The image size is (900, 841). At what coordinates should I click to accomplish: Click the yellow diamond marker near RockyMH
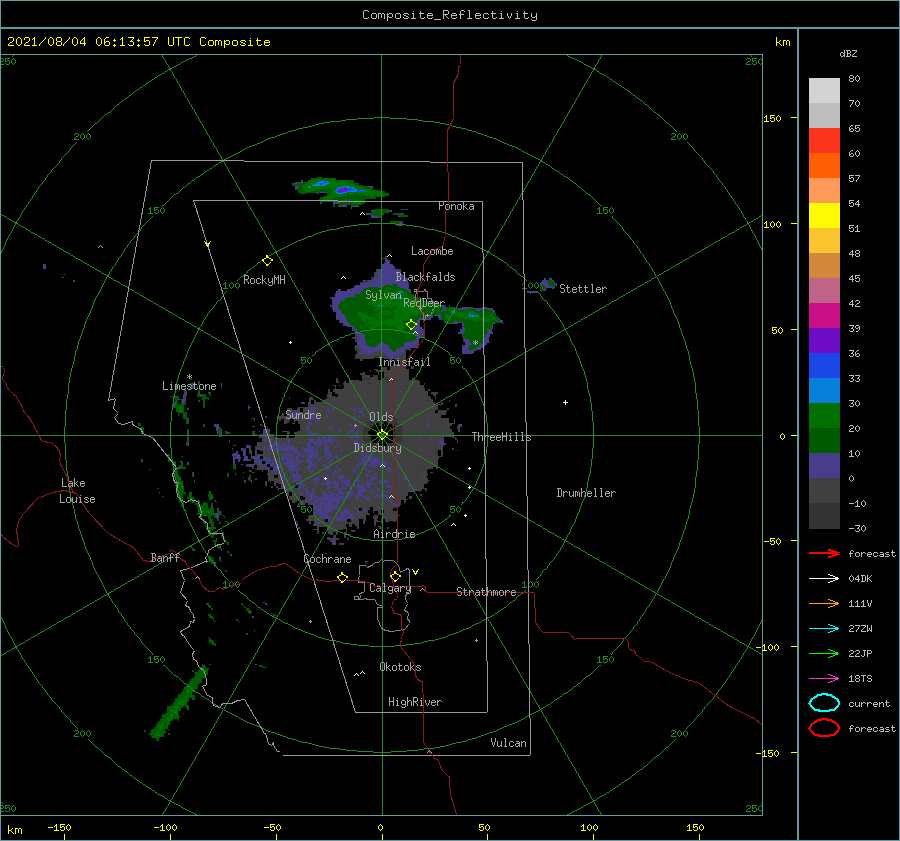point(267,261)
